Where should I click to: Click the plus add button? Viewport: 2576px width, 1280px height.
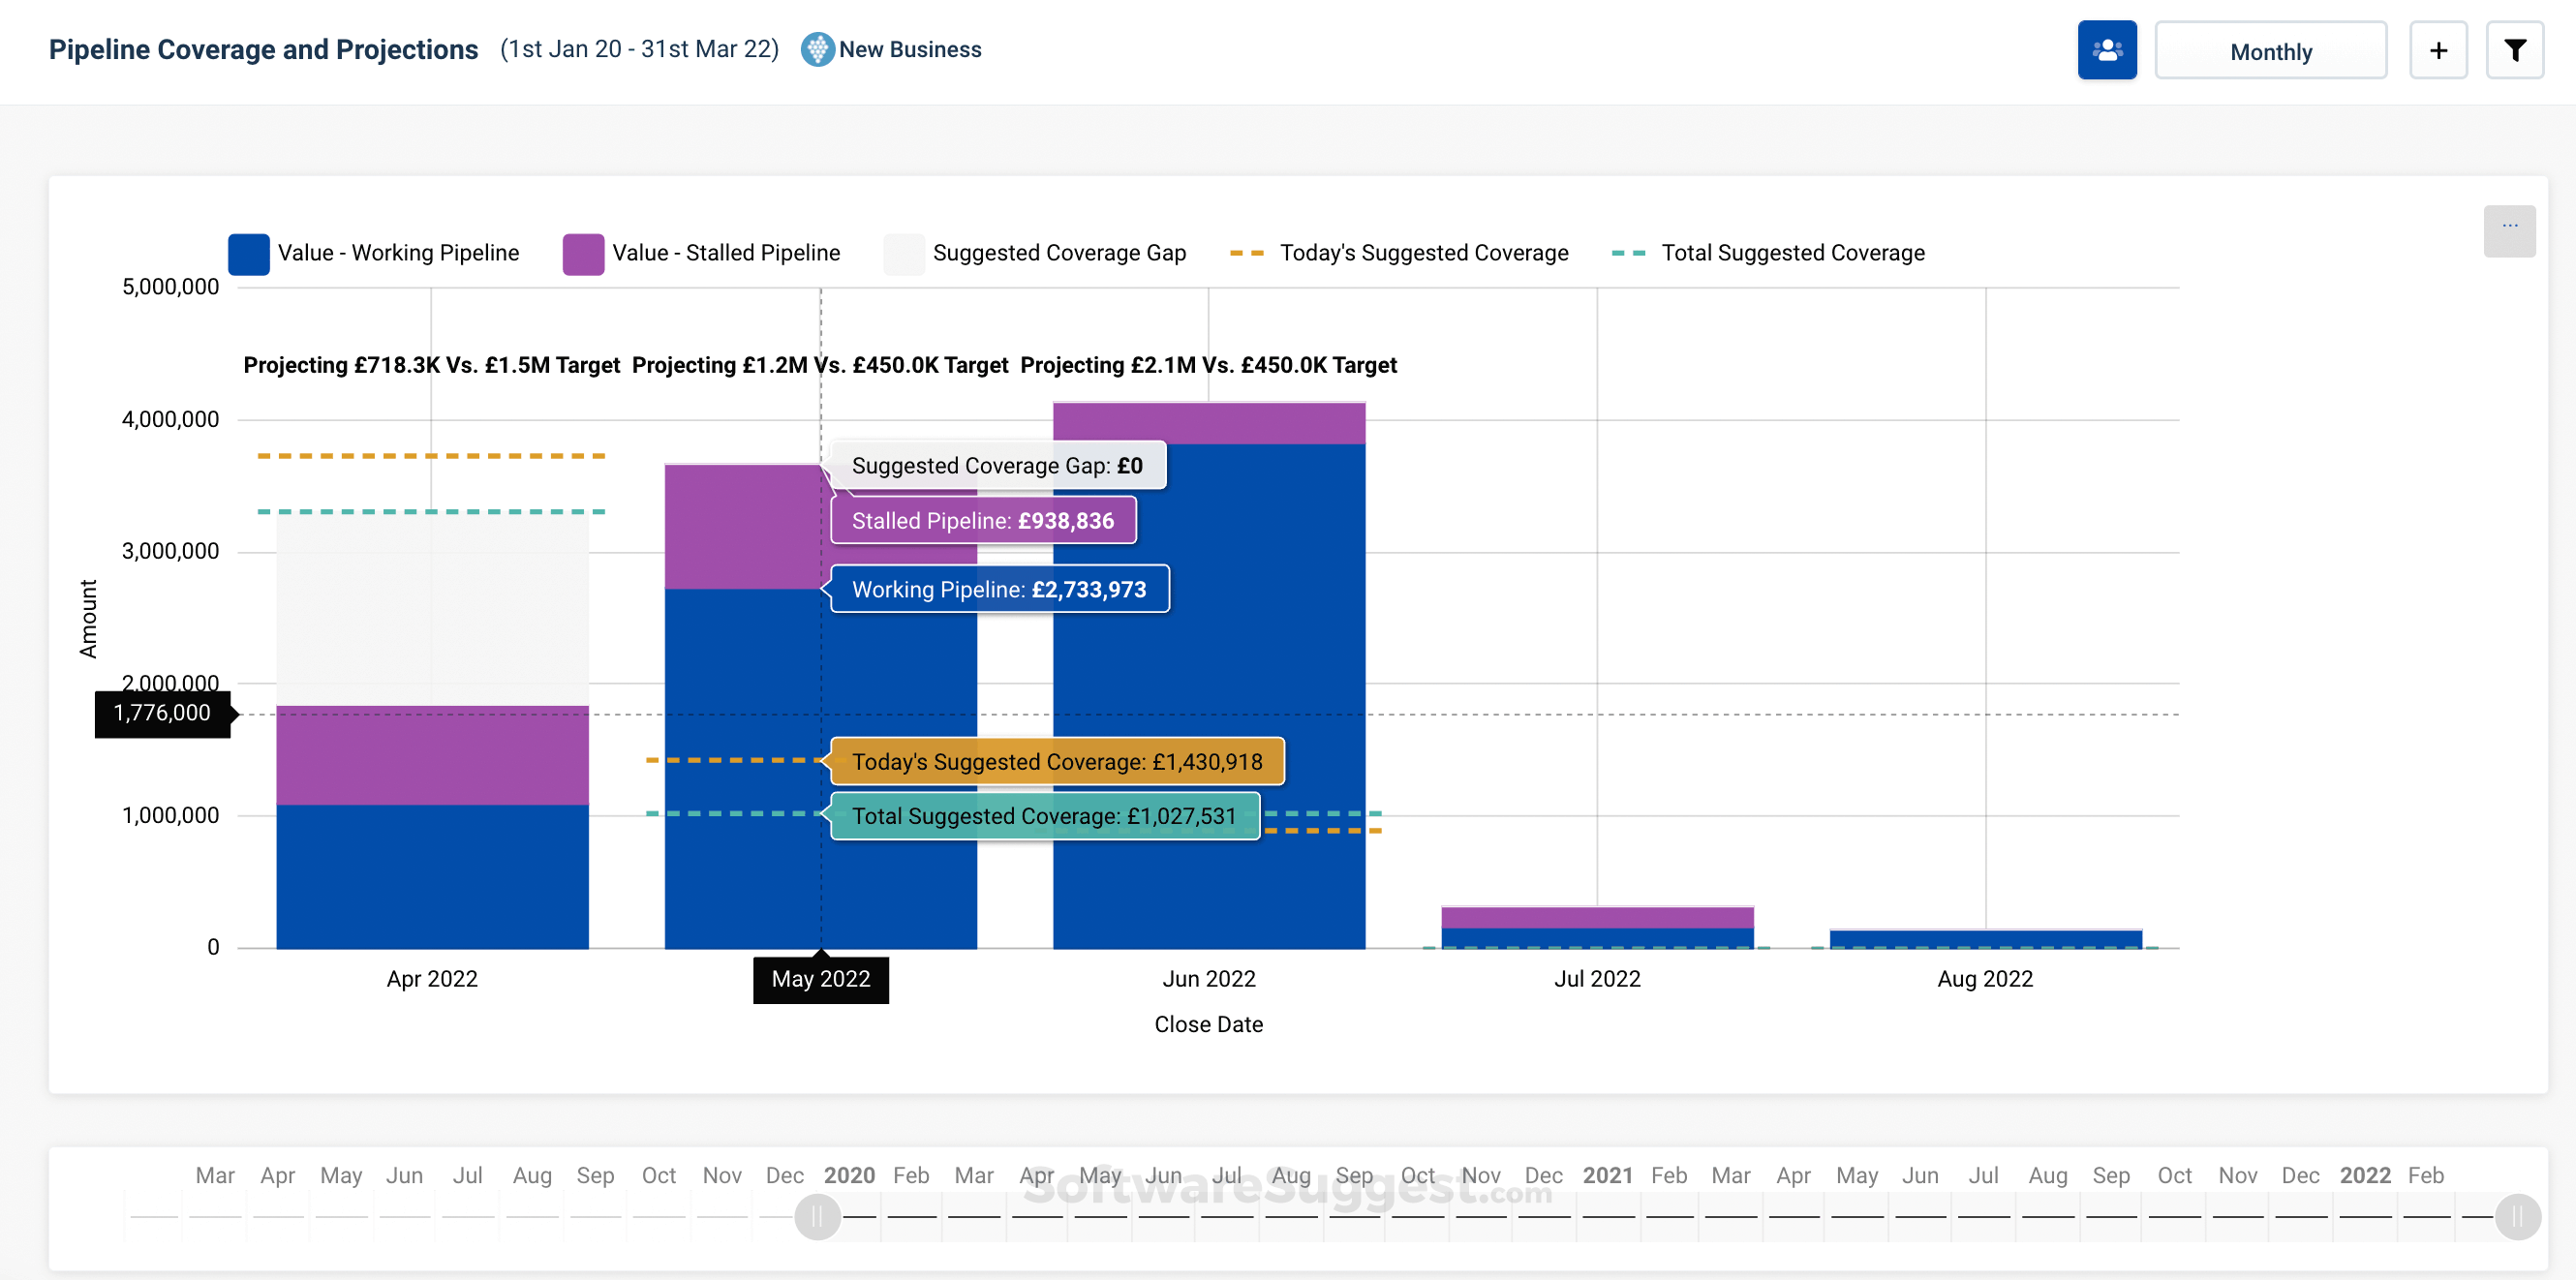[x=2438, y=50]
